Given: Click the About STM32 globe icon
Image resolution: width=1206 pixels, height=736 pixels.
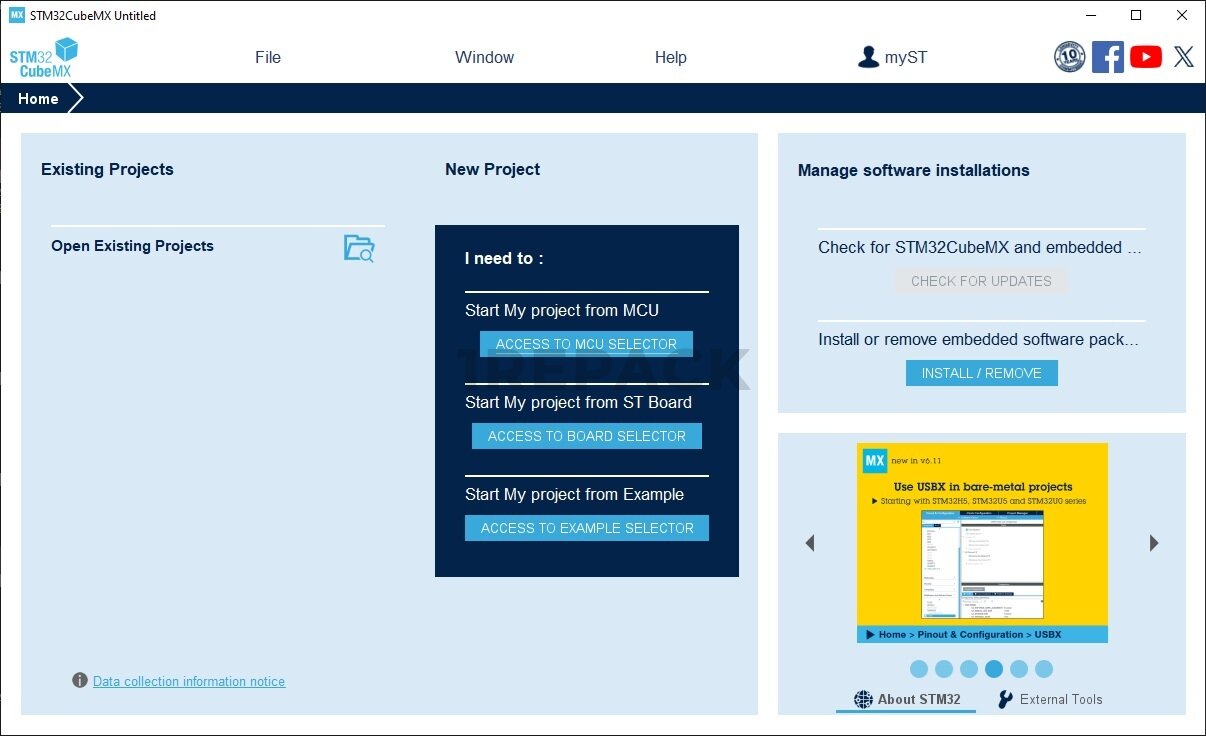Looking at the screenshot, I should 863,699.
